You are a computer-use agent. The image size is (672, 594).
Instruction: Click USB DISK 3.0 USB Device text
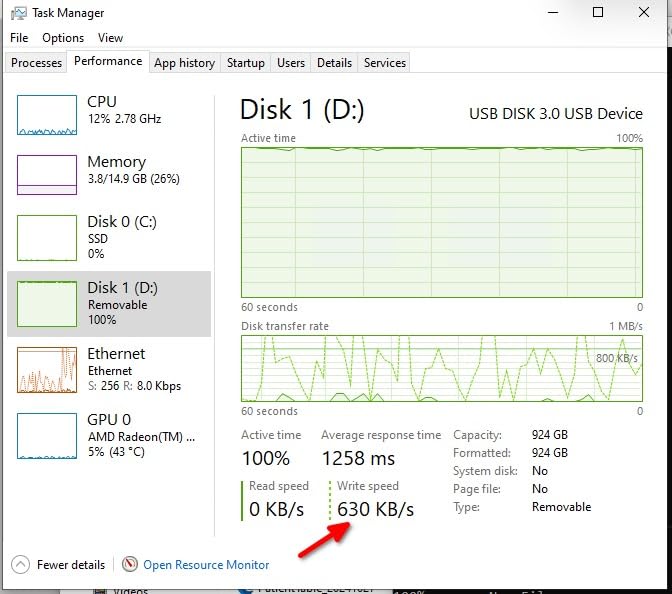[x=556, y=114]
